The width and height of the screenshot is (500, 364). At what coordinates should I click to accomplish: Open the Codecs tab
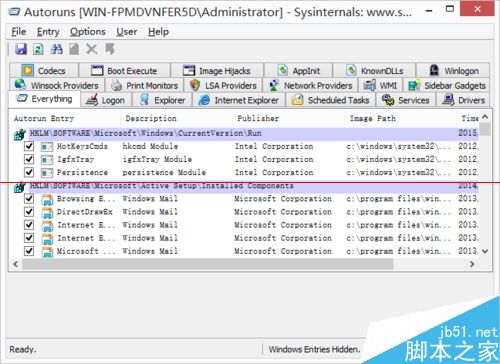coord(44,71)
